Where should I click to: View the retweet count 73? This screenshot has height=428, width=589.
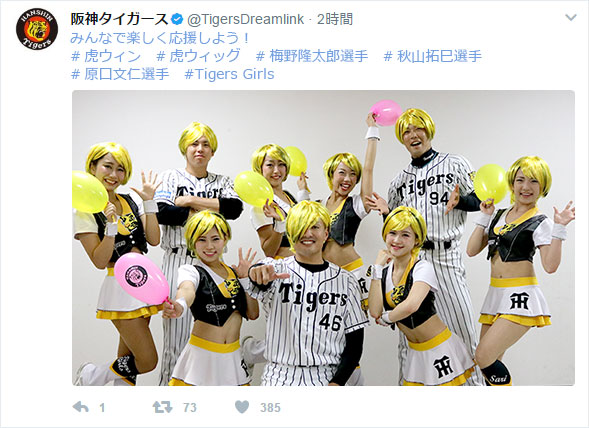click(190, 407)
